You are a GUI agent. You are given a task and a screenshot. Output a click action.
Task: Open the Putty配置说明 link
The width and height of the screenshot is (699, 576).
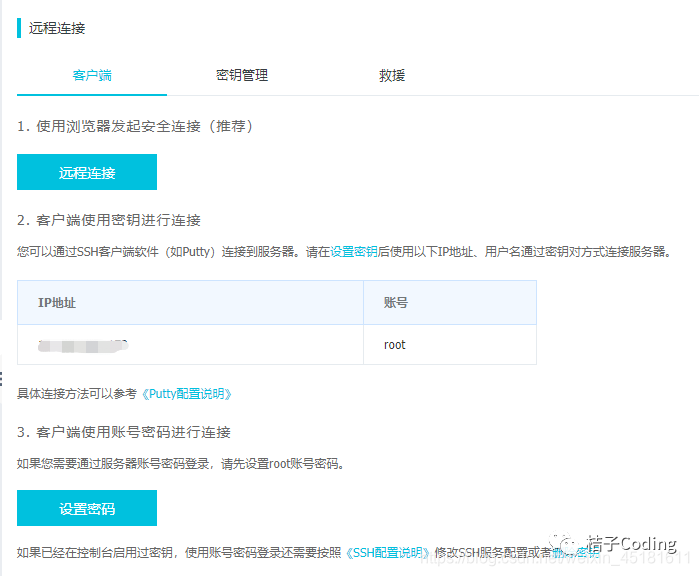[186, 394]
